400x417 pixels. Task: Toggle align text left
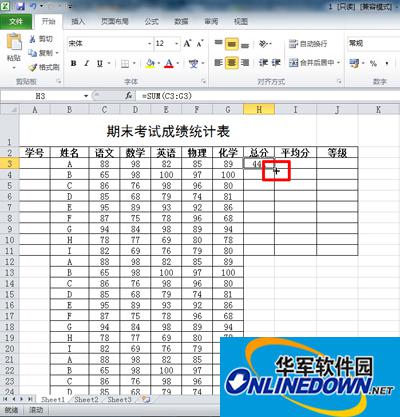click(218, 63)
